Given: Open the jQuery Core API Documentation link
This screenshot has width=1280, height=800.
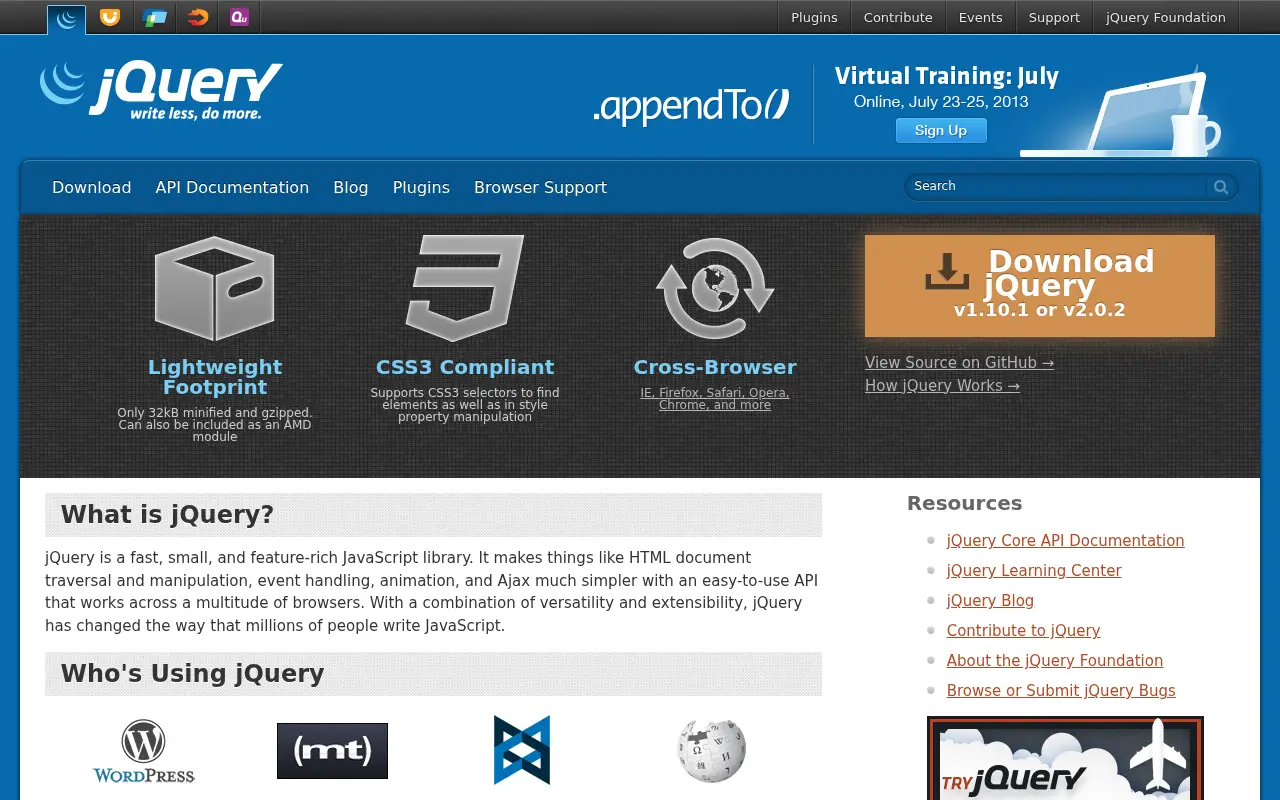Looking at the screenshot, I should click(1065, 541).
